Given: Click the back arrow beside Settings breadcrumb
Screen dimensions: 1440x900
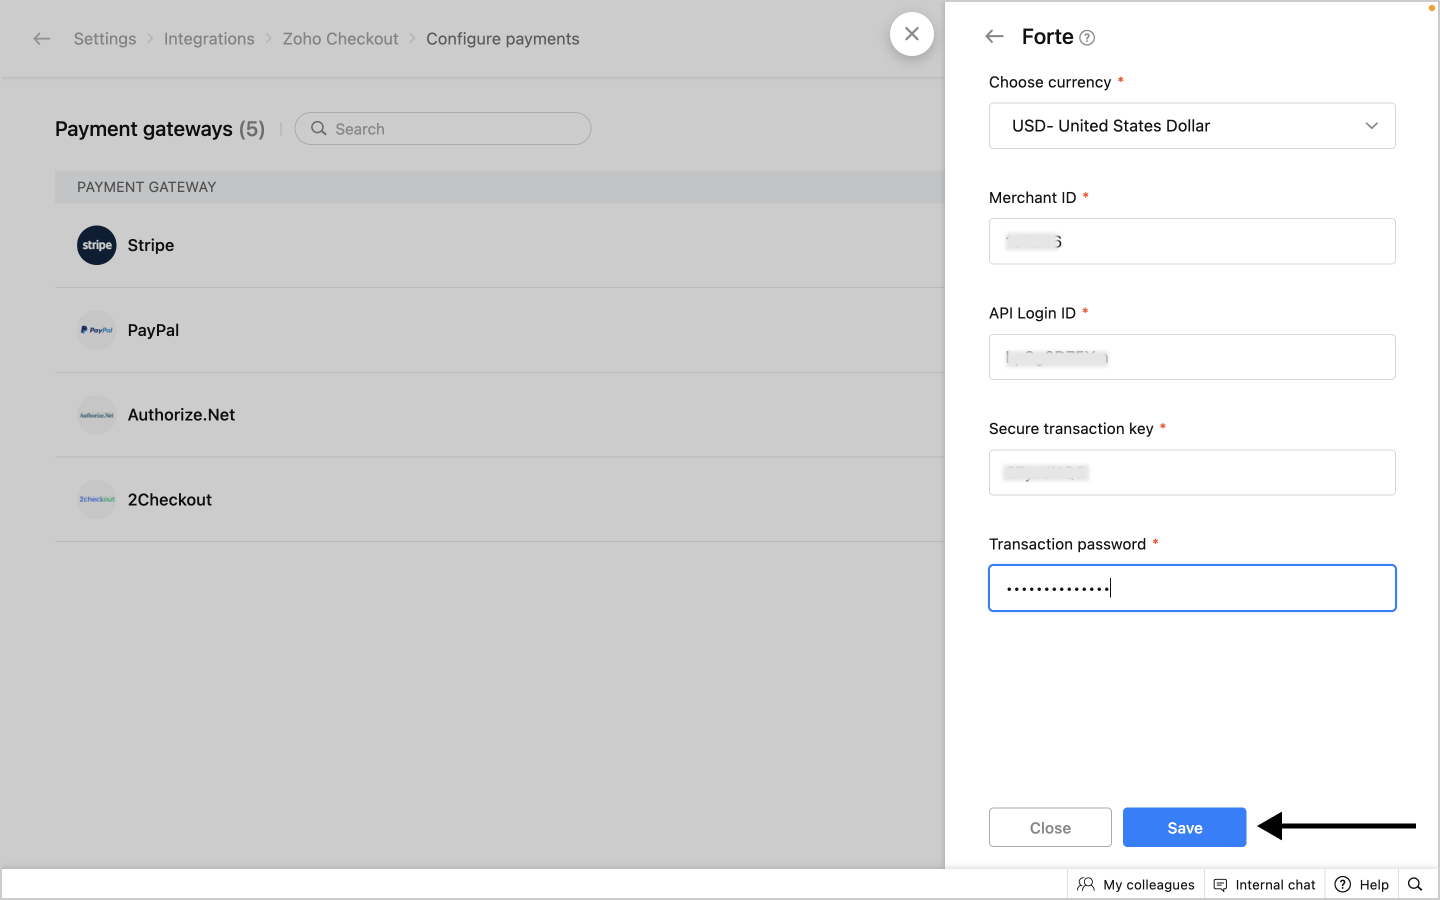Looking at the screenshot, I should coord(42,39).
